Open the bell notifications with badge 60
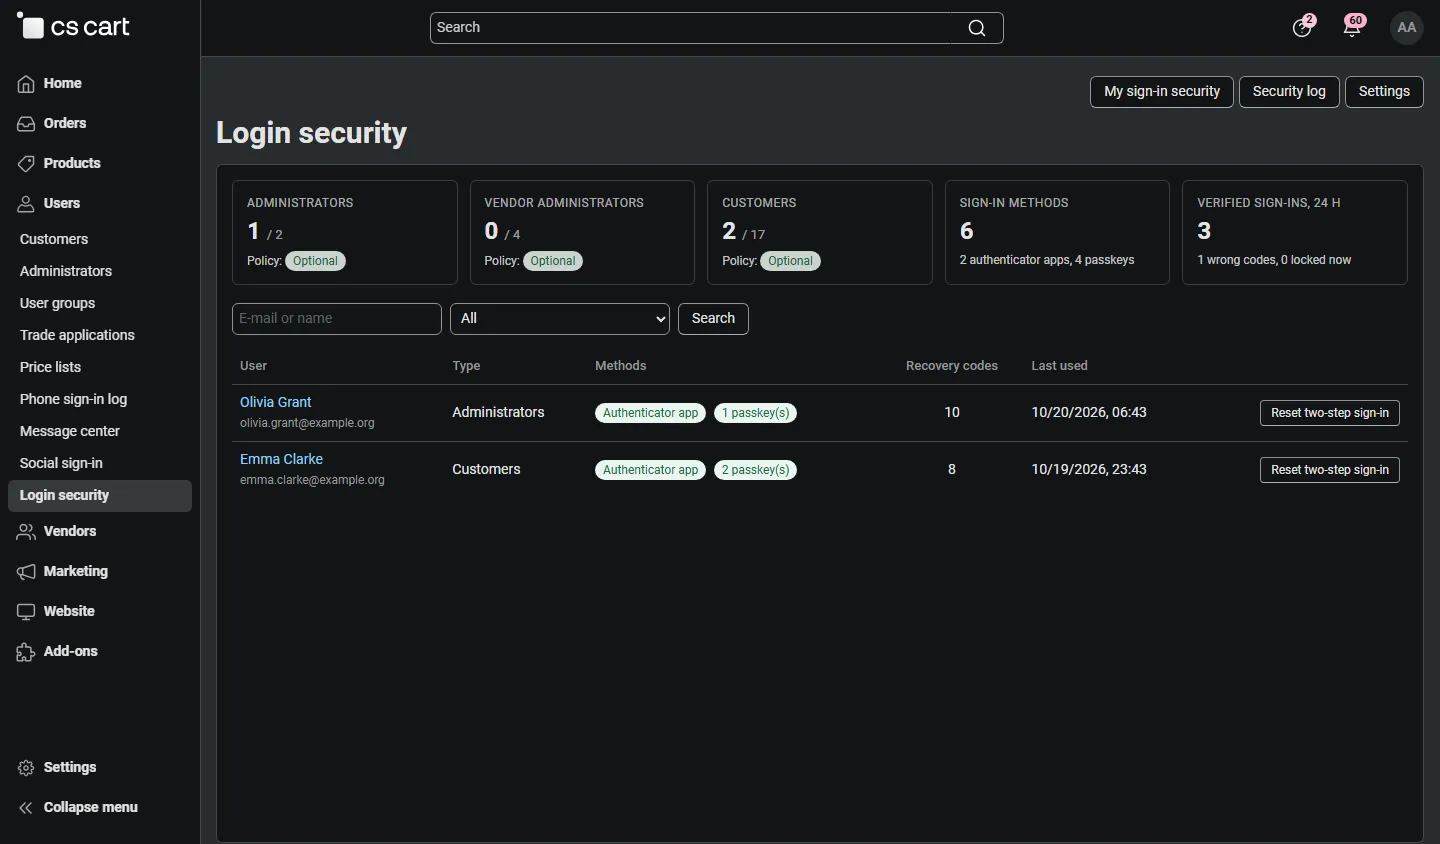The image size is (1440, 844). tap(1354, 27)
